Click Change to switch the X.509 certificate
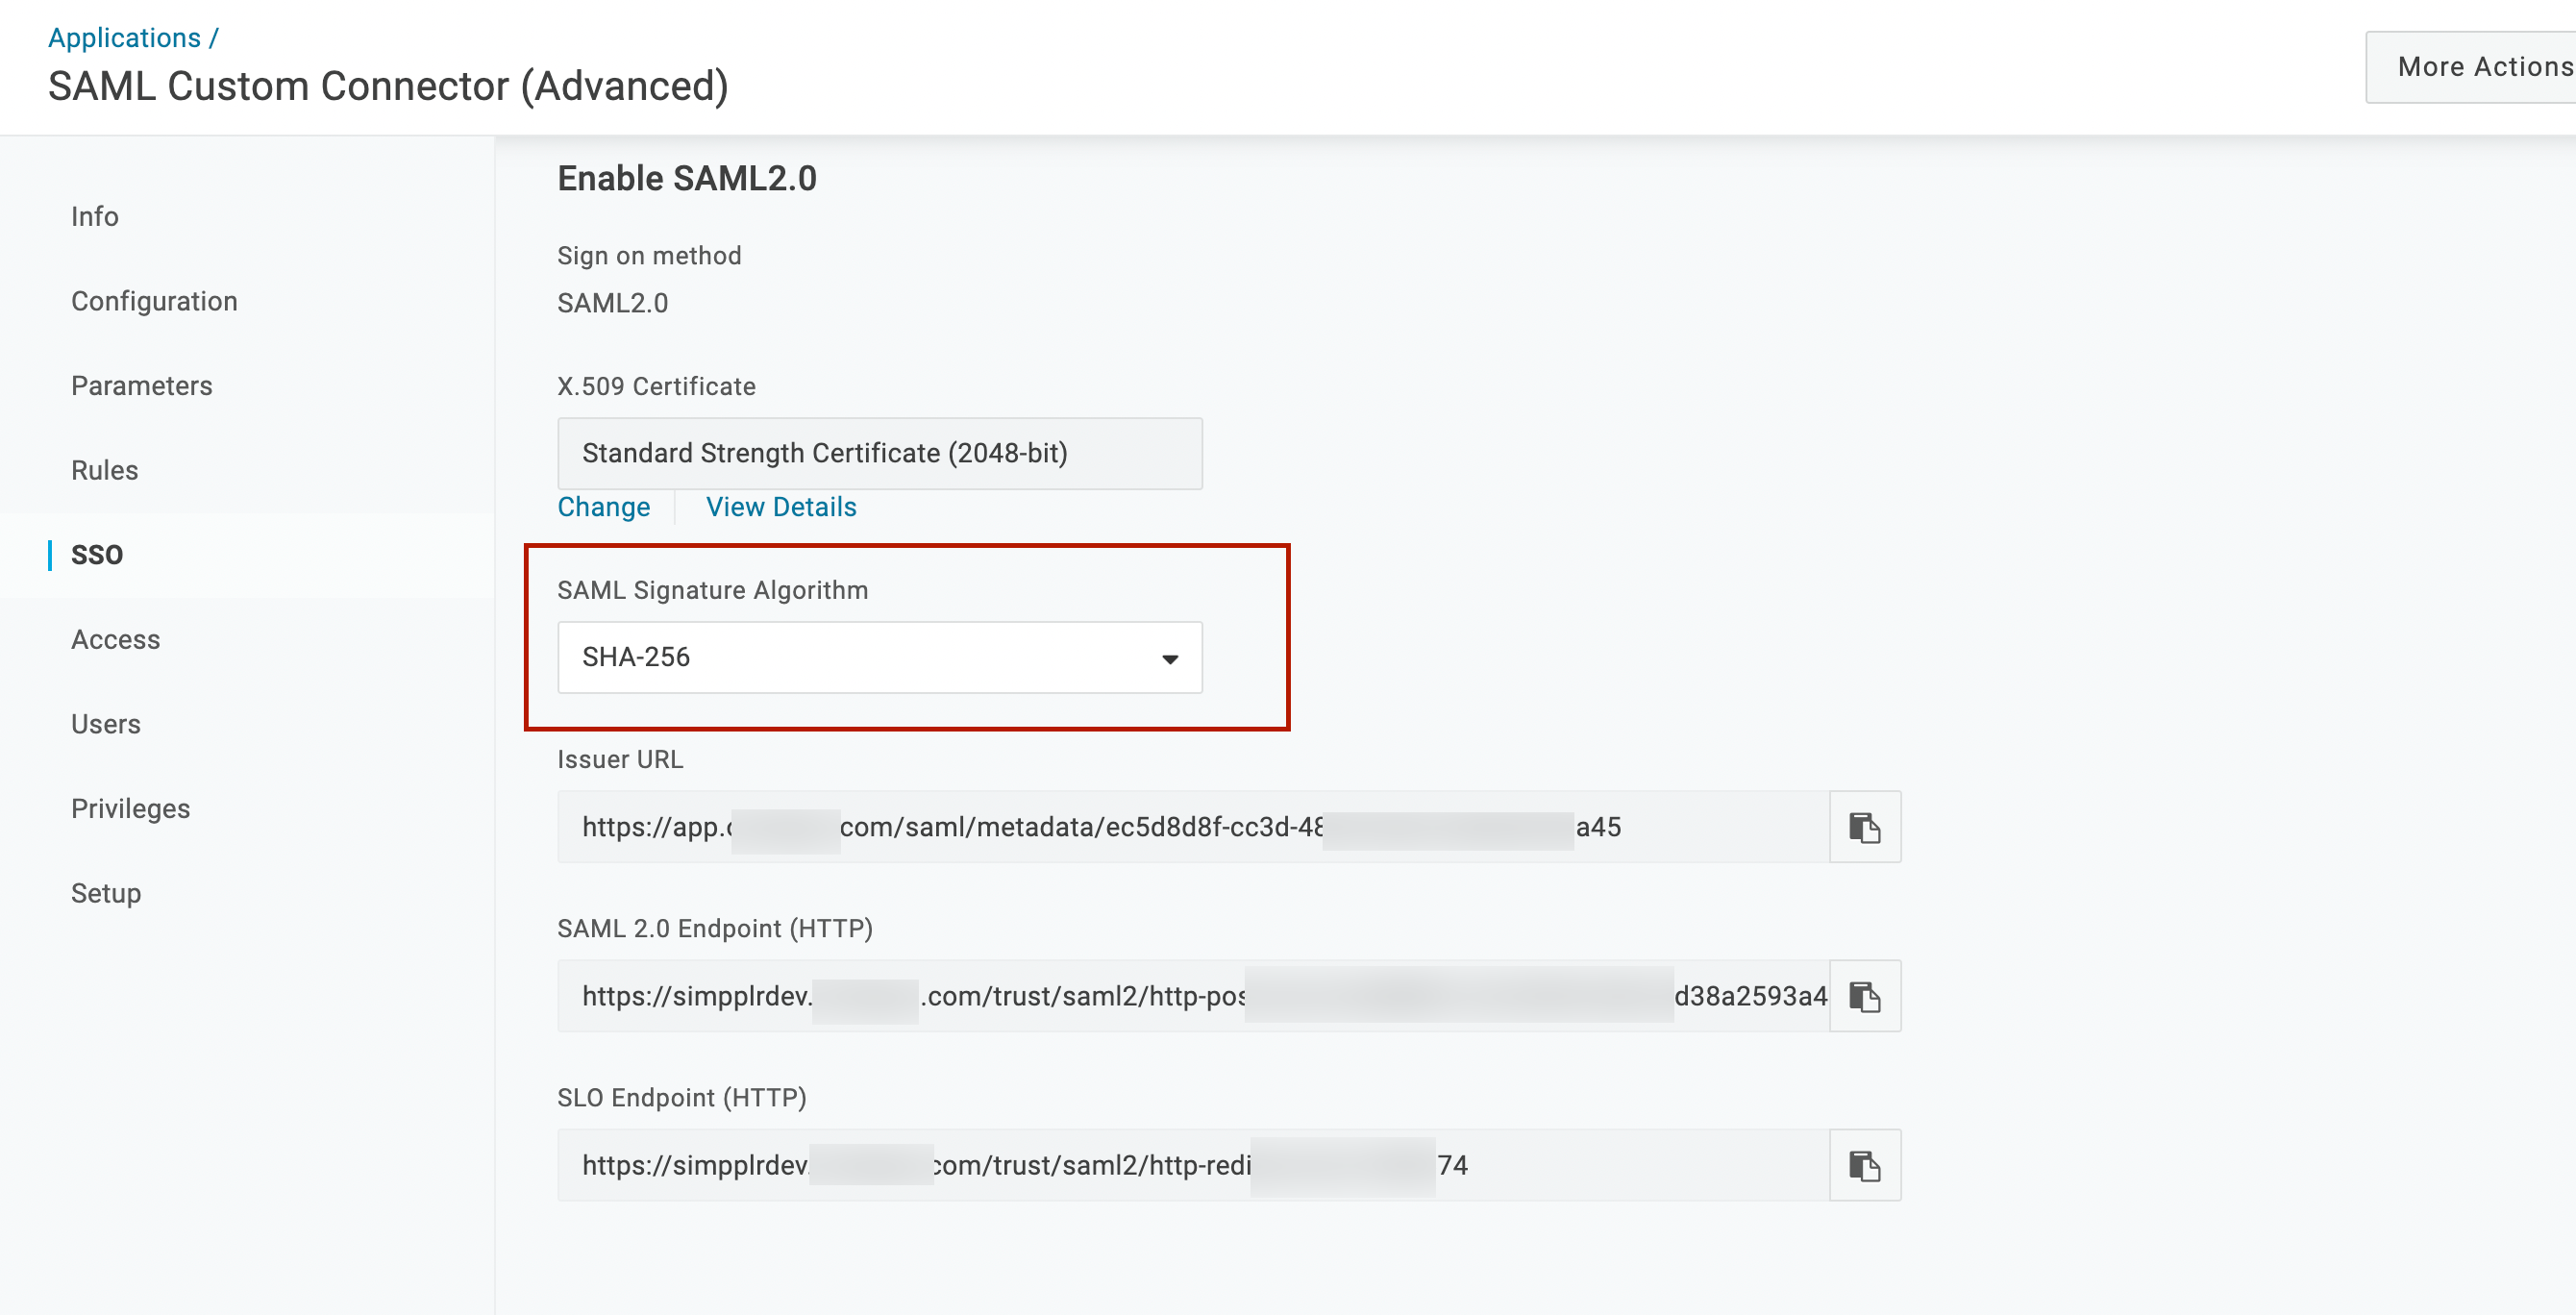The height and width of the screenshot is (1315, 2576). click(x=603, y=506)
